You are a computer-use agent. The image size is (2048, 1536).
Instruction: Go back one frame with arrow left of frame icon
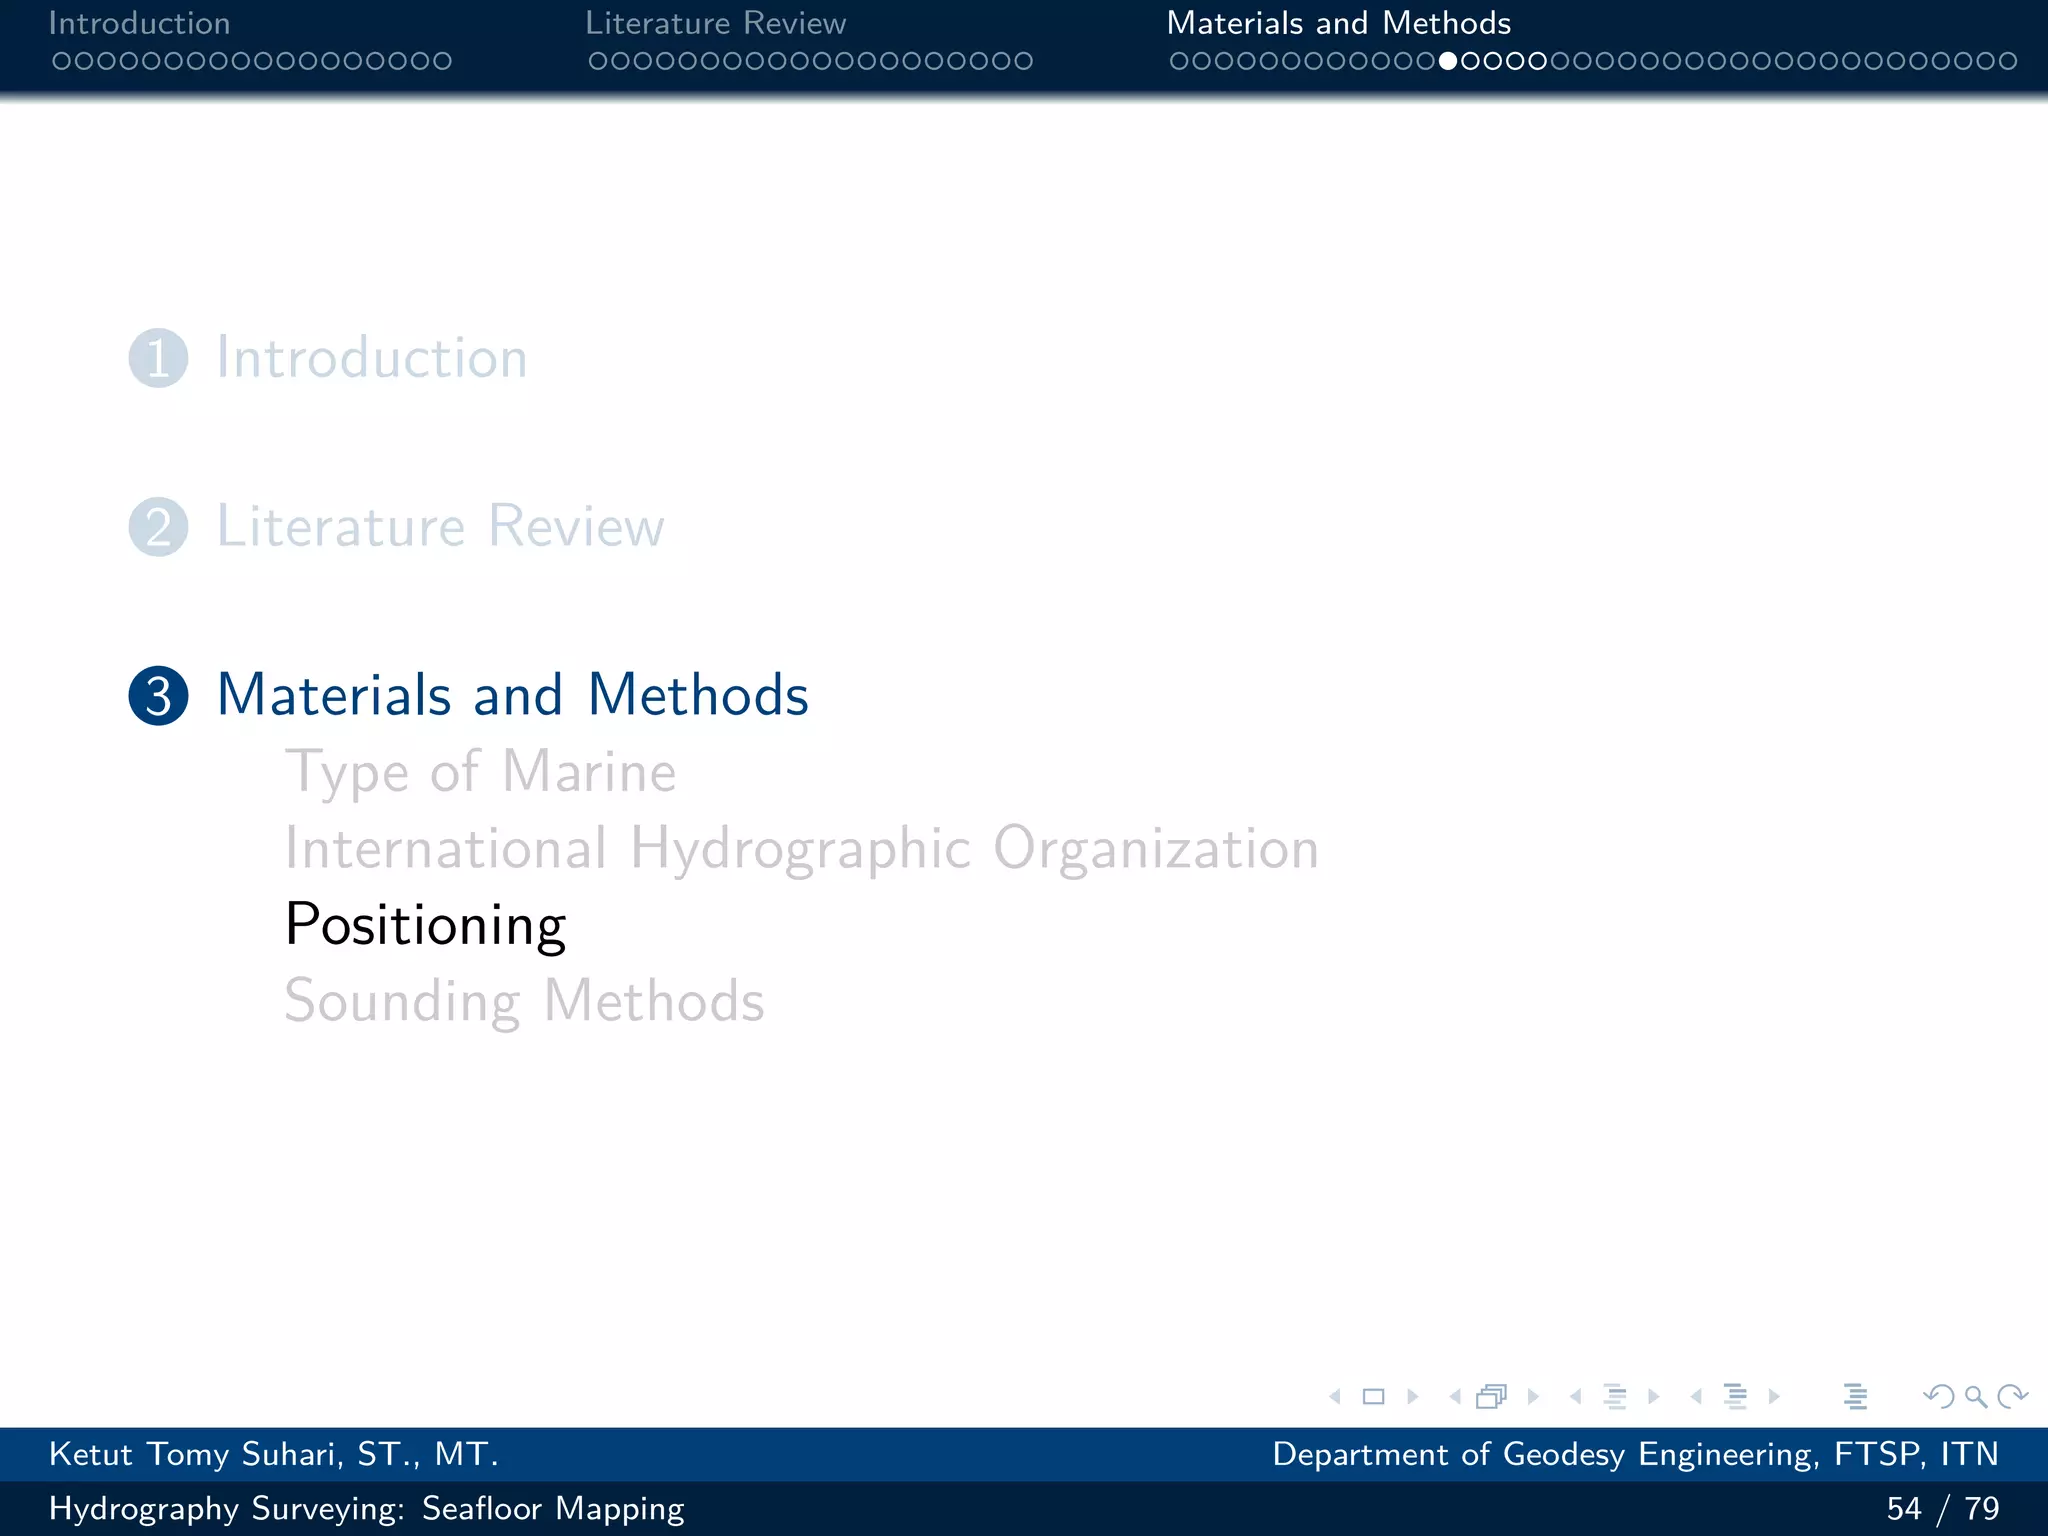tap(1455, 1397)
